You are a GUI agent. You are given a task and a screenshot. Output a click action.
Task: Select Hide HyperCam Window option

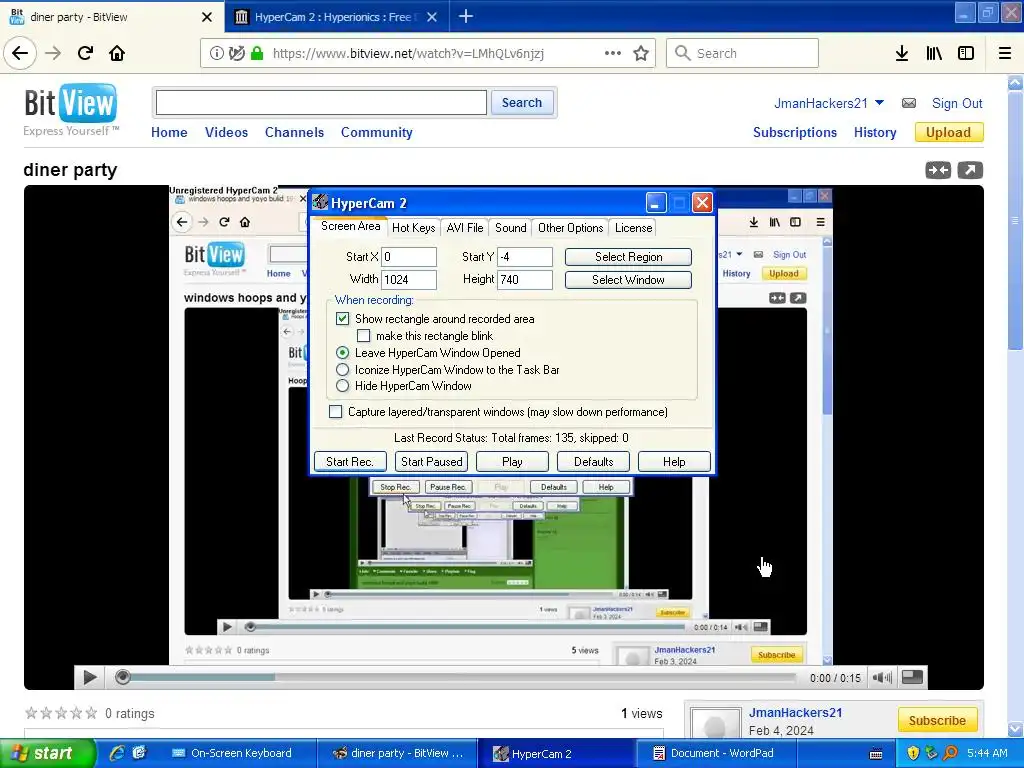click(x=342, y=386)
